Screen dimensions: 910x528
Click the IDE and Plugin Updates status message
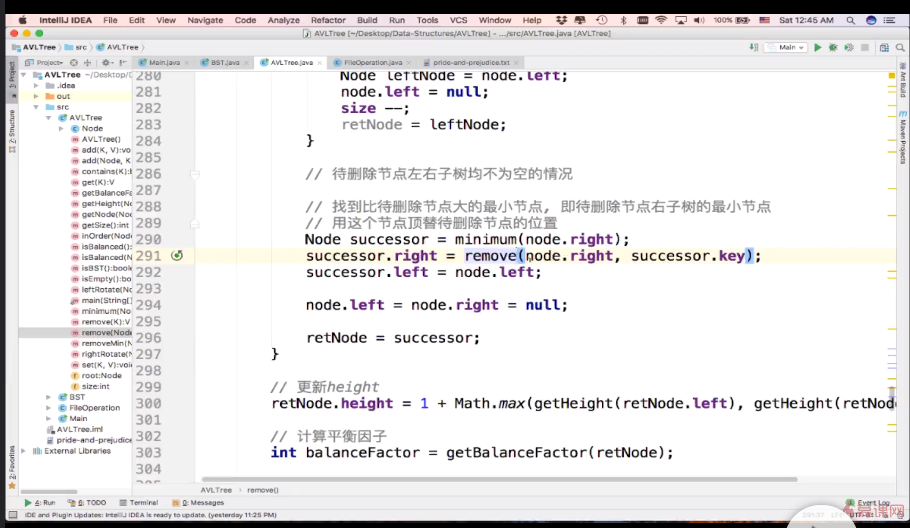click(150, 515)
